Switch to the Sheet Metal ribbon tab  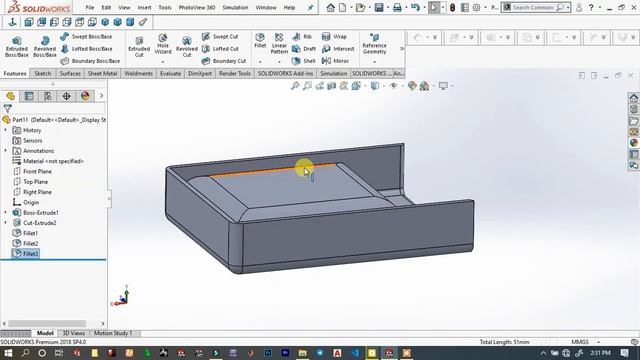(x=102, y=73)
